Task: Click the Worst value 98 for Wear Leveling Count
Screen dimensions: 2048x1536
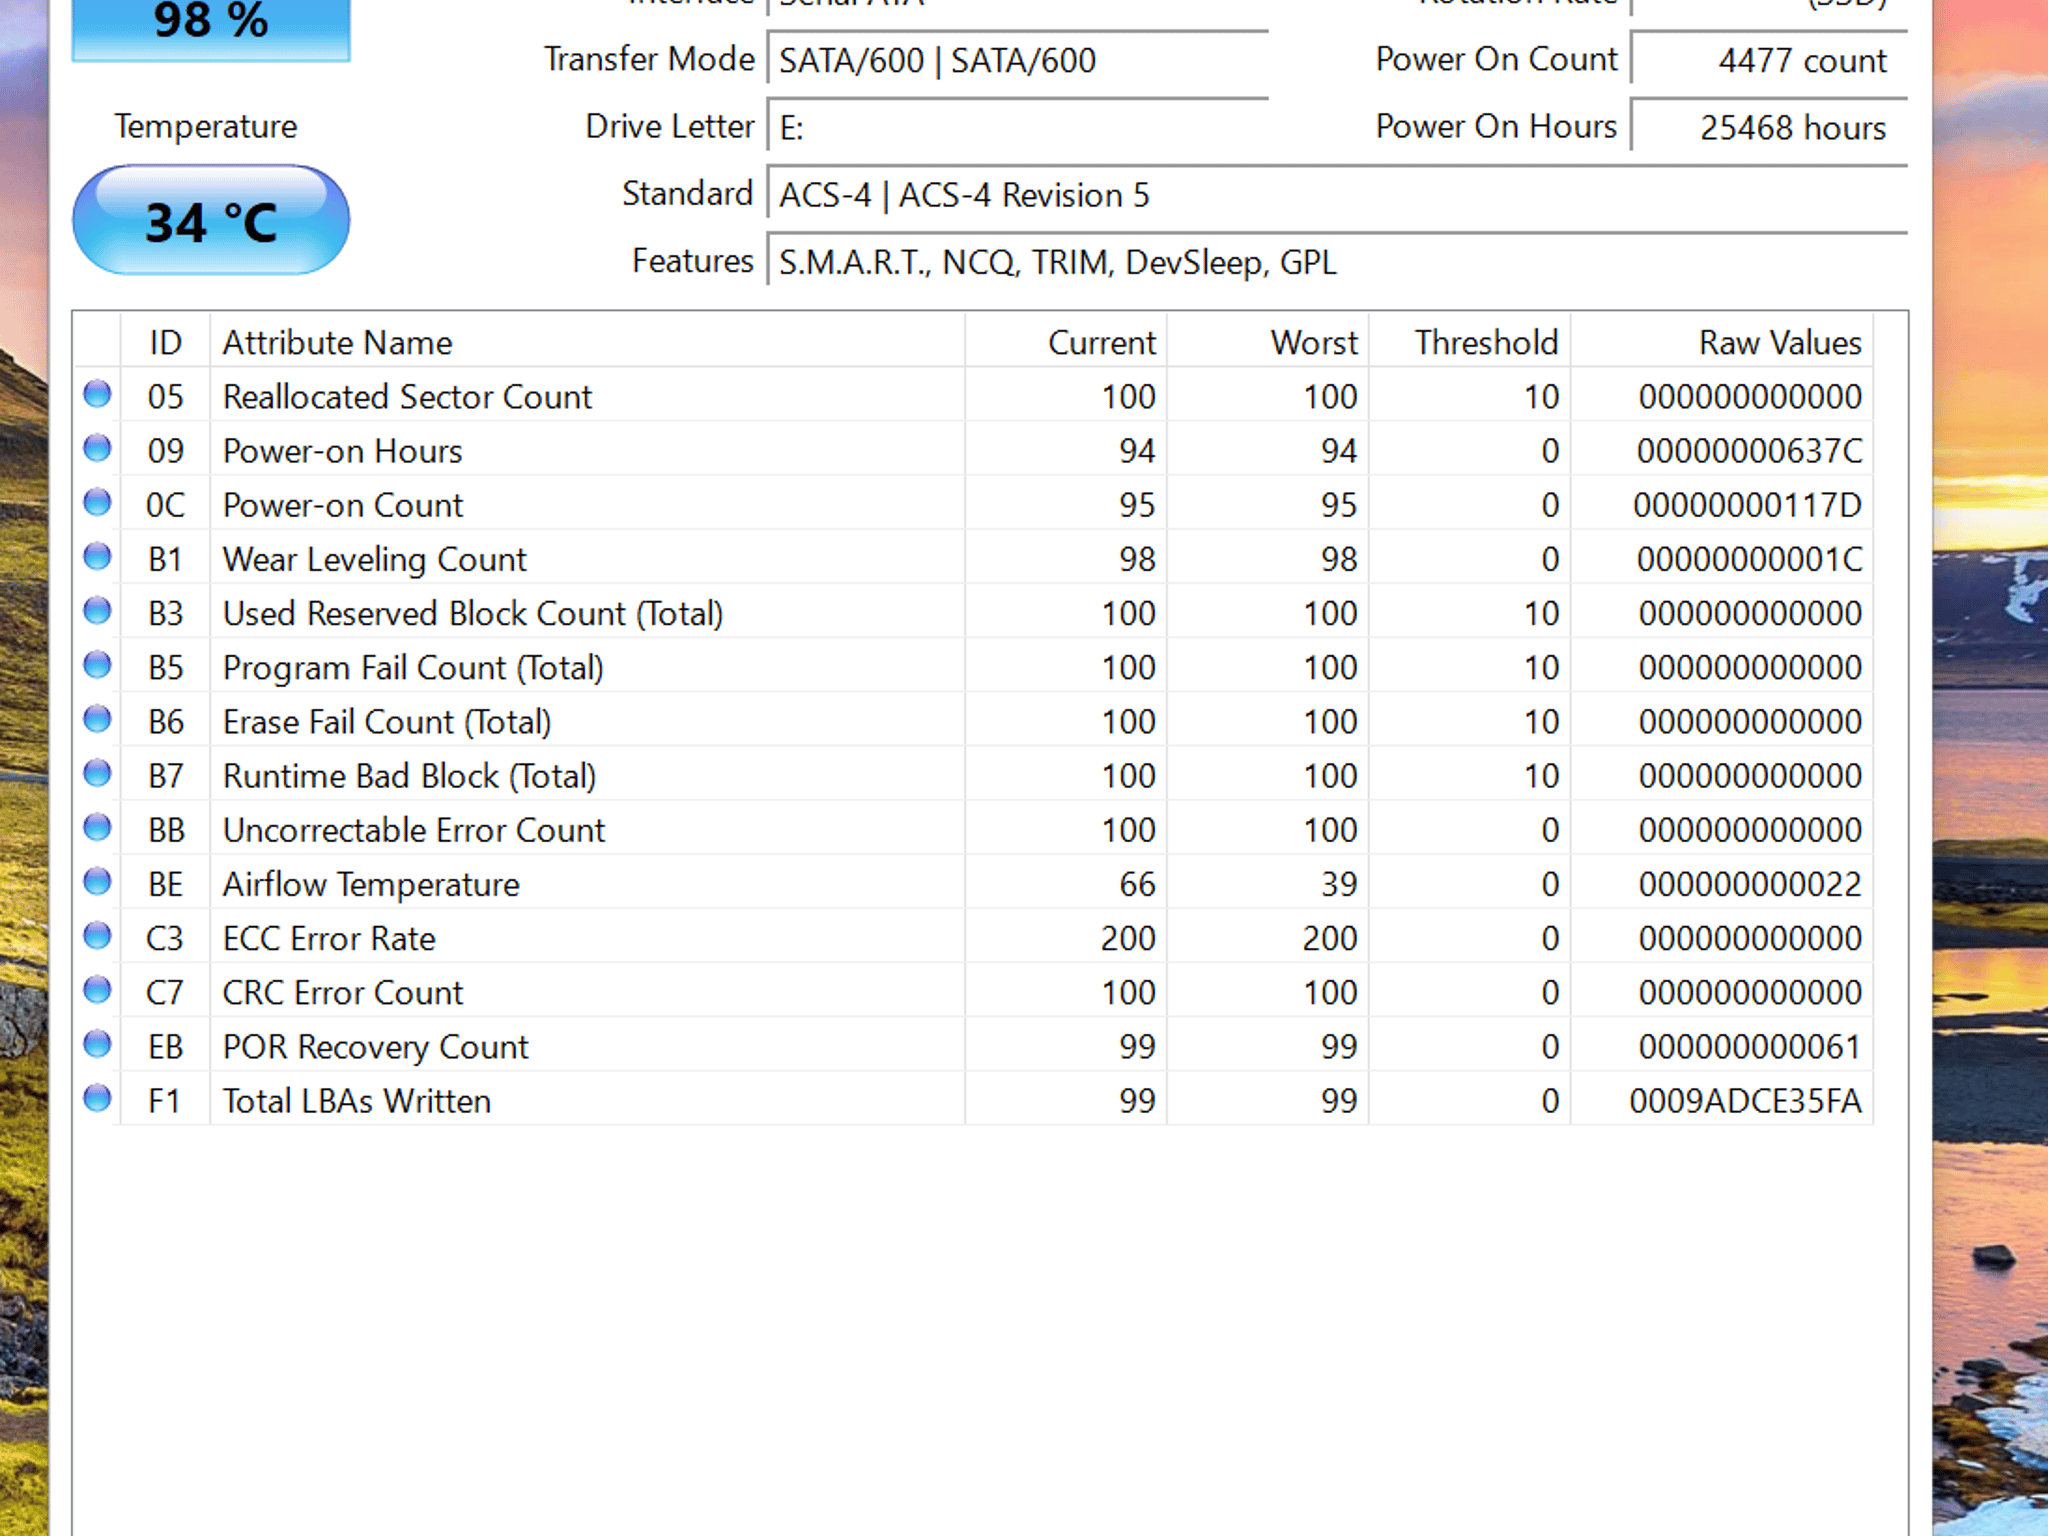Action: pos(1339,559)
